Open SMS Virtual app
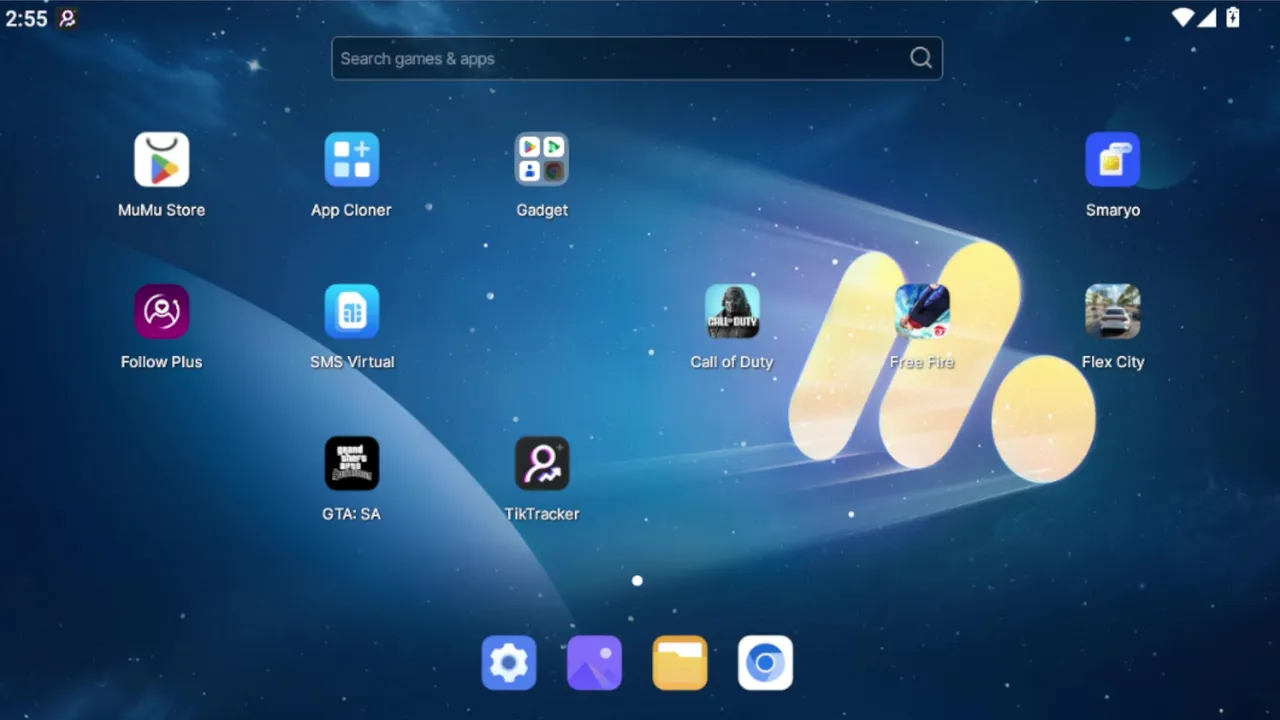Screen dimensions: 1280x720 click(x=352, y=312)
